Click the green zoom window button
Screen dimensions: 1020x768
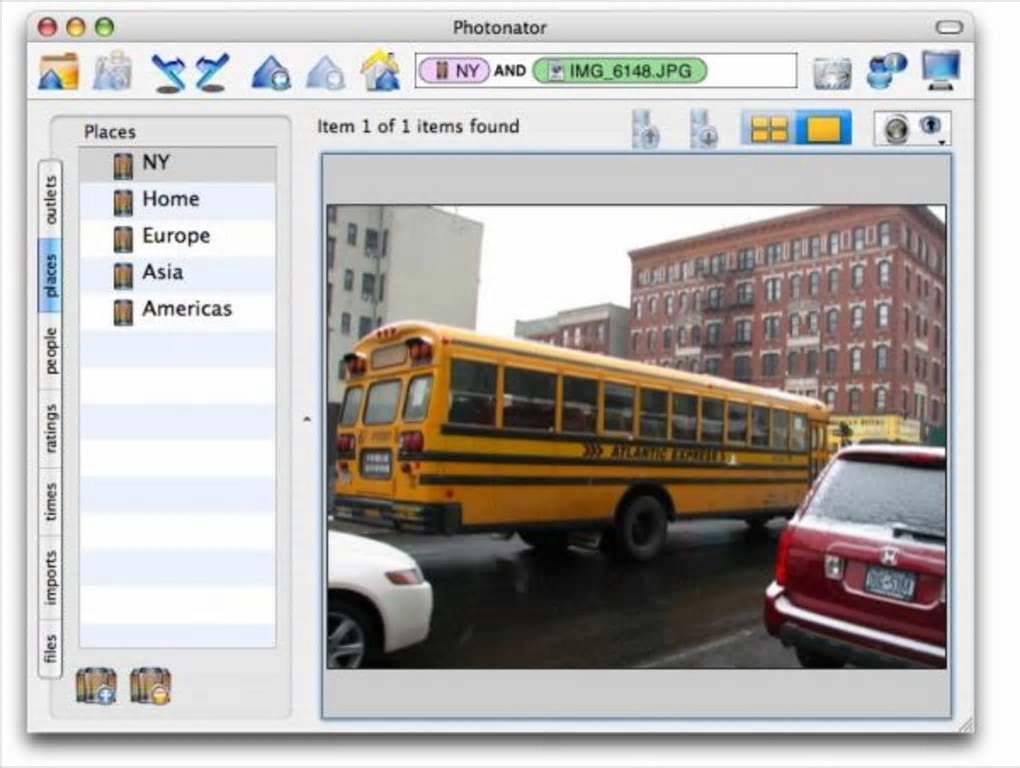(x=105, y=27)
